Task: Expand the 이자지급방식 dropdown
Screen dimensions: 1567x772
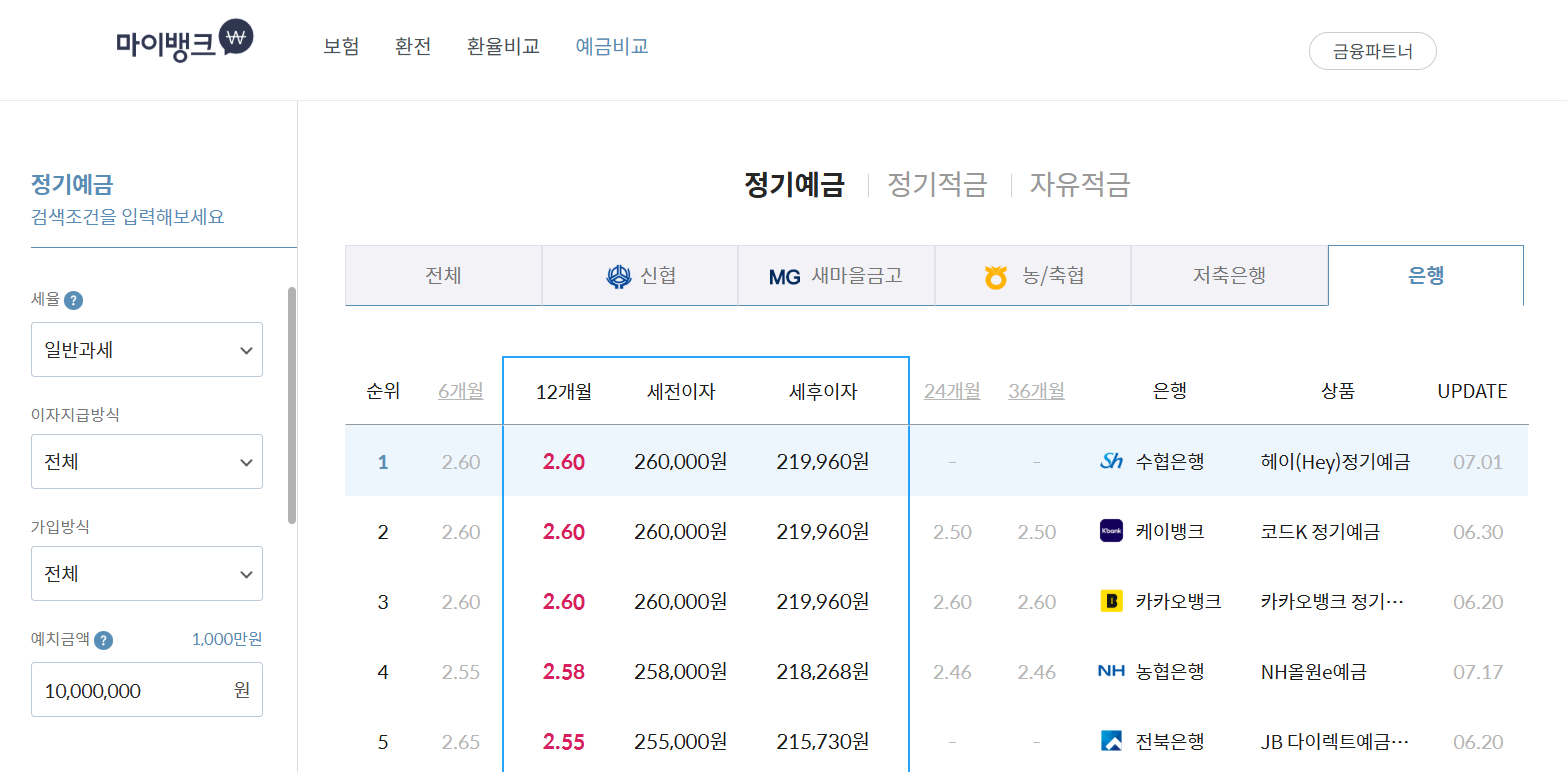Action: tap(146, 461)
